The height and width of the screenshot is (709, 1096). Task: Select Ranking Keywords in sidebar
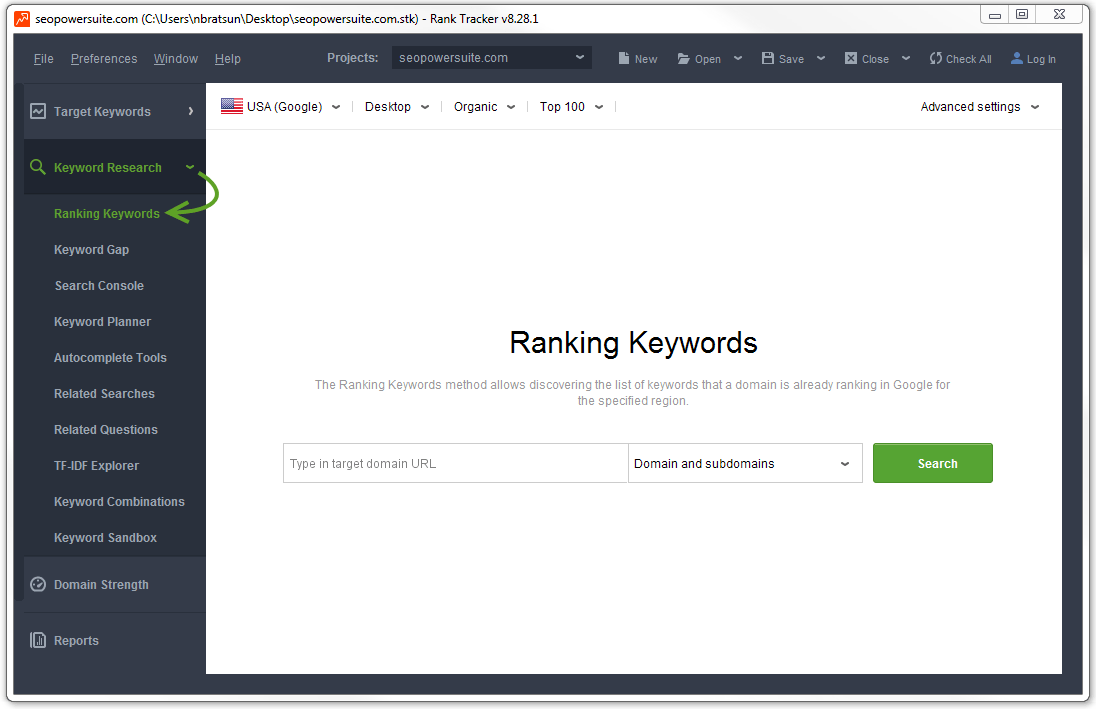click(107, 213)
